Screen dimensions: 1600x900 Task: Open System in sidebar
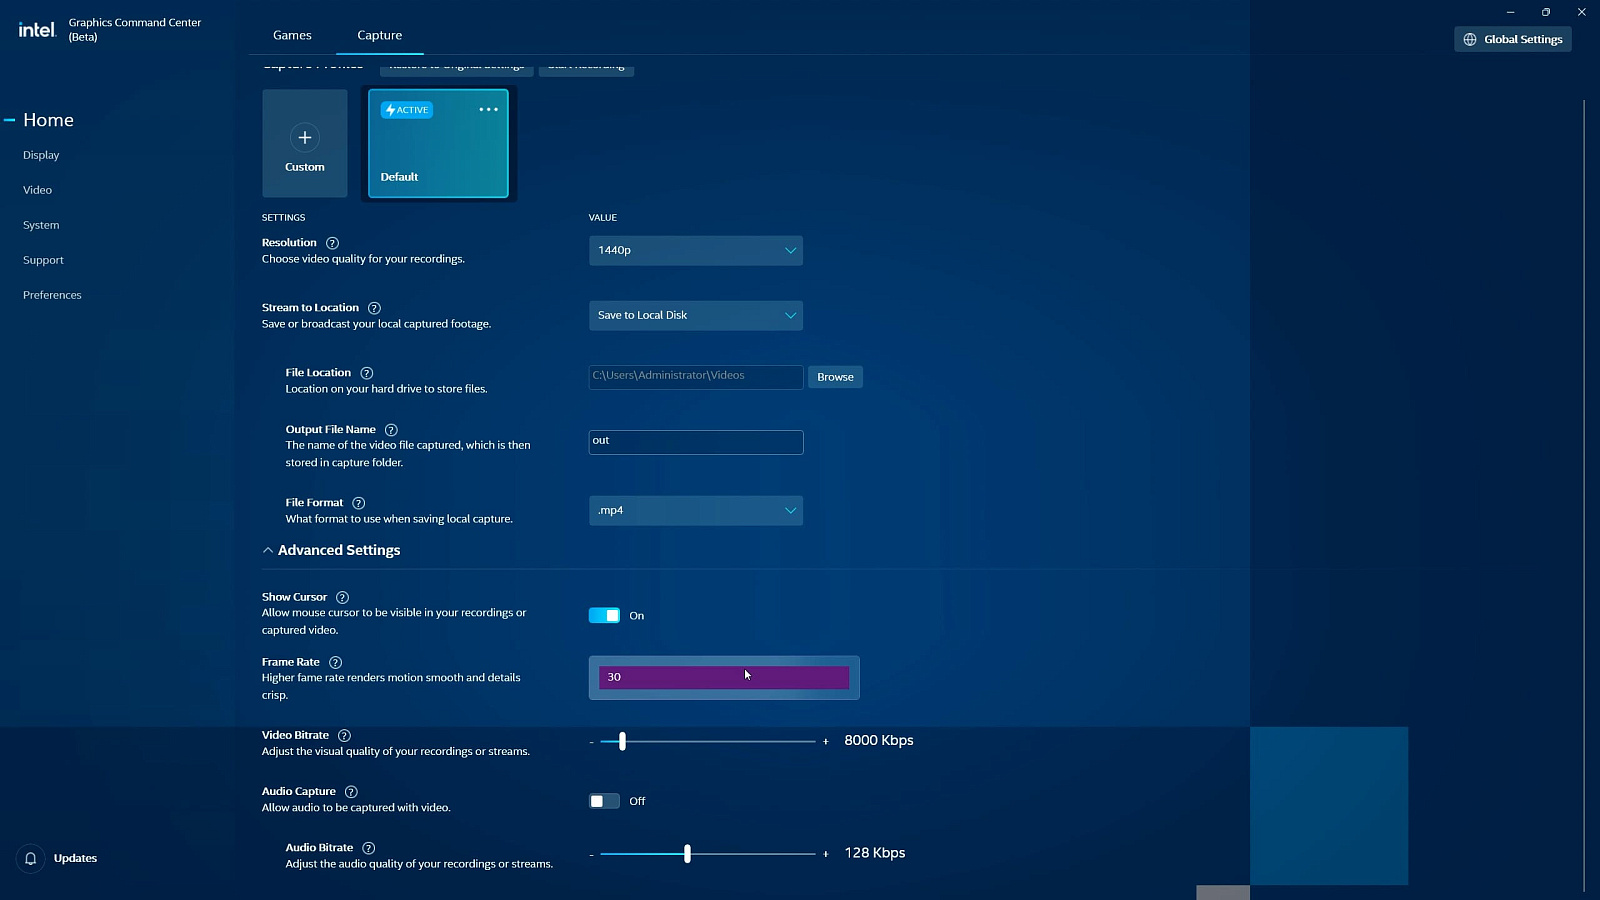coord(41,225)
